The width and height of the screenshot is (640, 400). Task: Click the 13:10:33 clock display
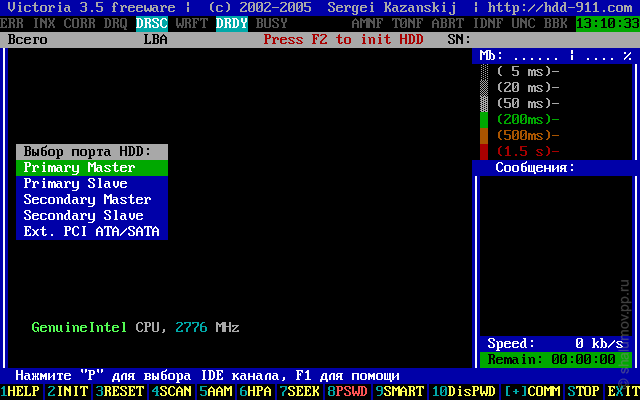click(x=608, y=24)
